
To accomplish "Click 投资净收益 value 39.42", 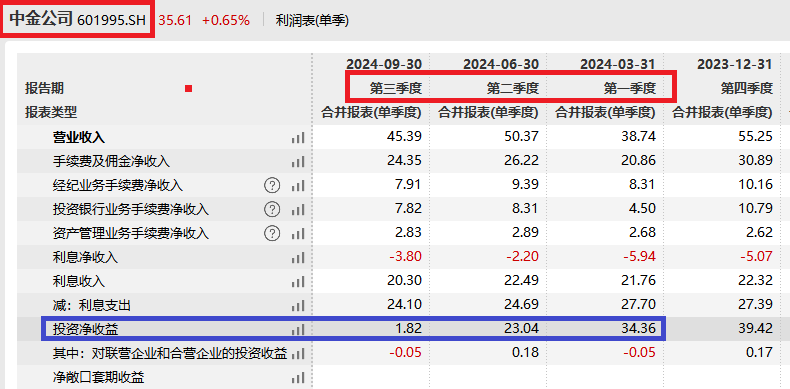I will [755, 329].
